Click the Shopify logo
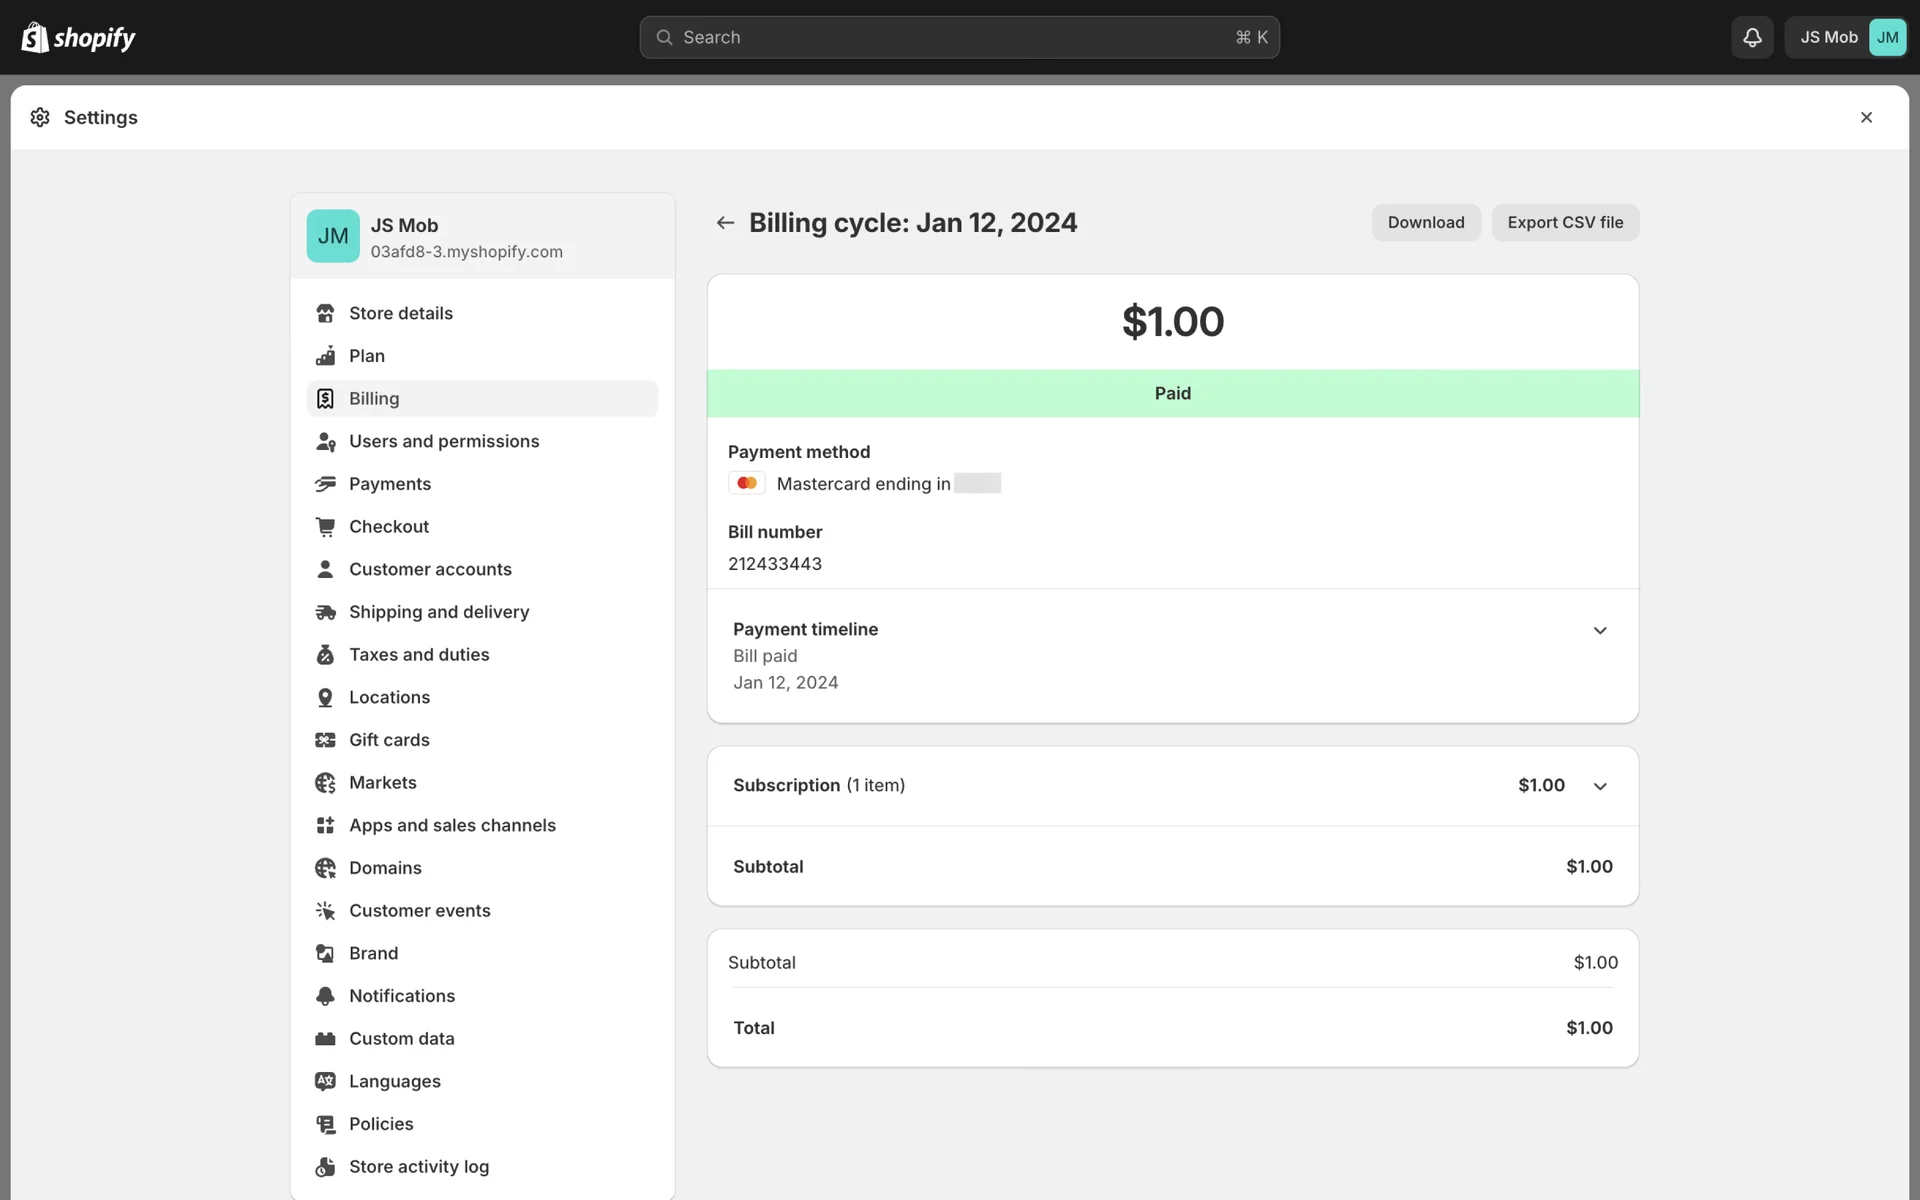Viewport: 1920px width, 1200px height. [x=78, y=37]
